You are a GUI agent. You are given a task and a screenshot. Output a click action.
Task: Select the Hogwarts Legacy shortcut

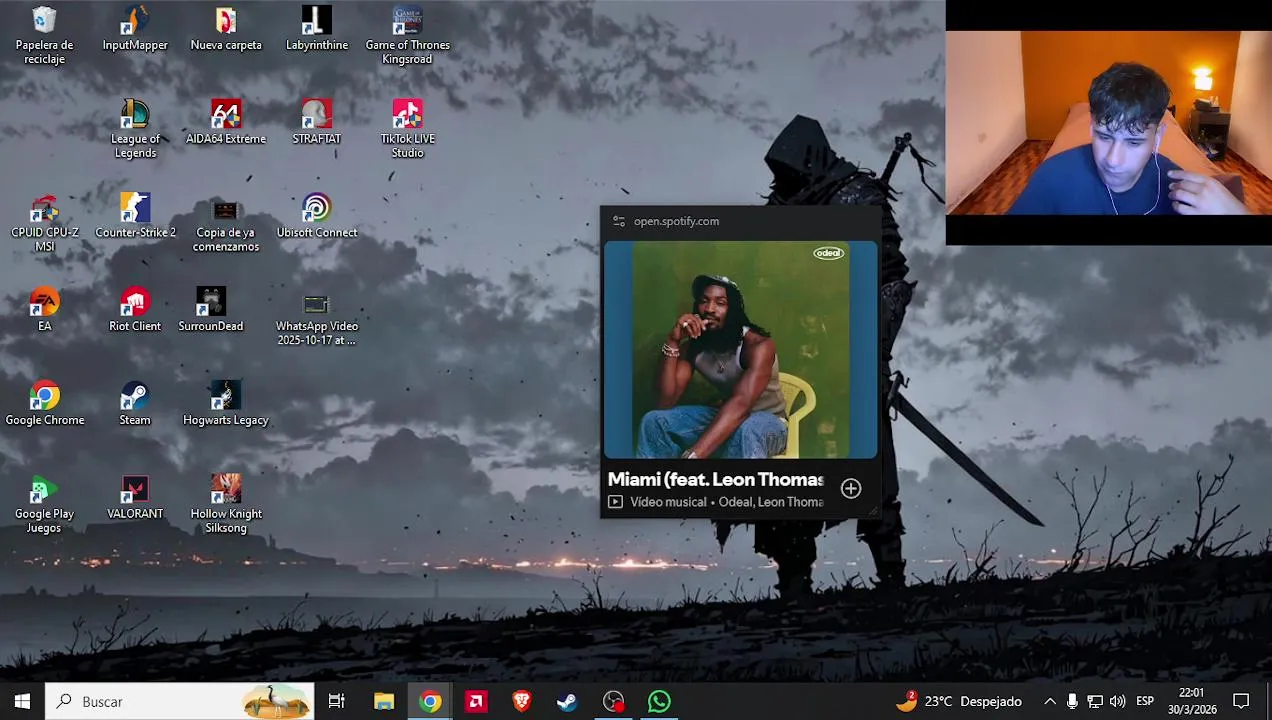(226, 403)
